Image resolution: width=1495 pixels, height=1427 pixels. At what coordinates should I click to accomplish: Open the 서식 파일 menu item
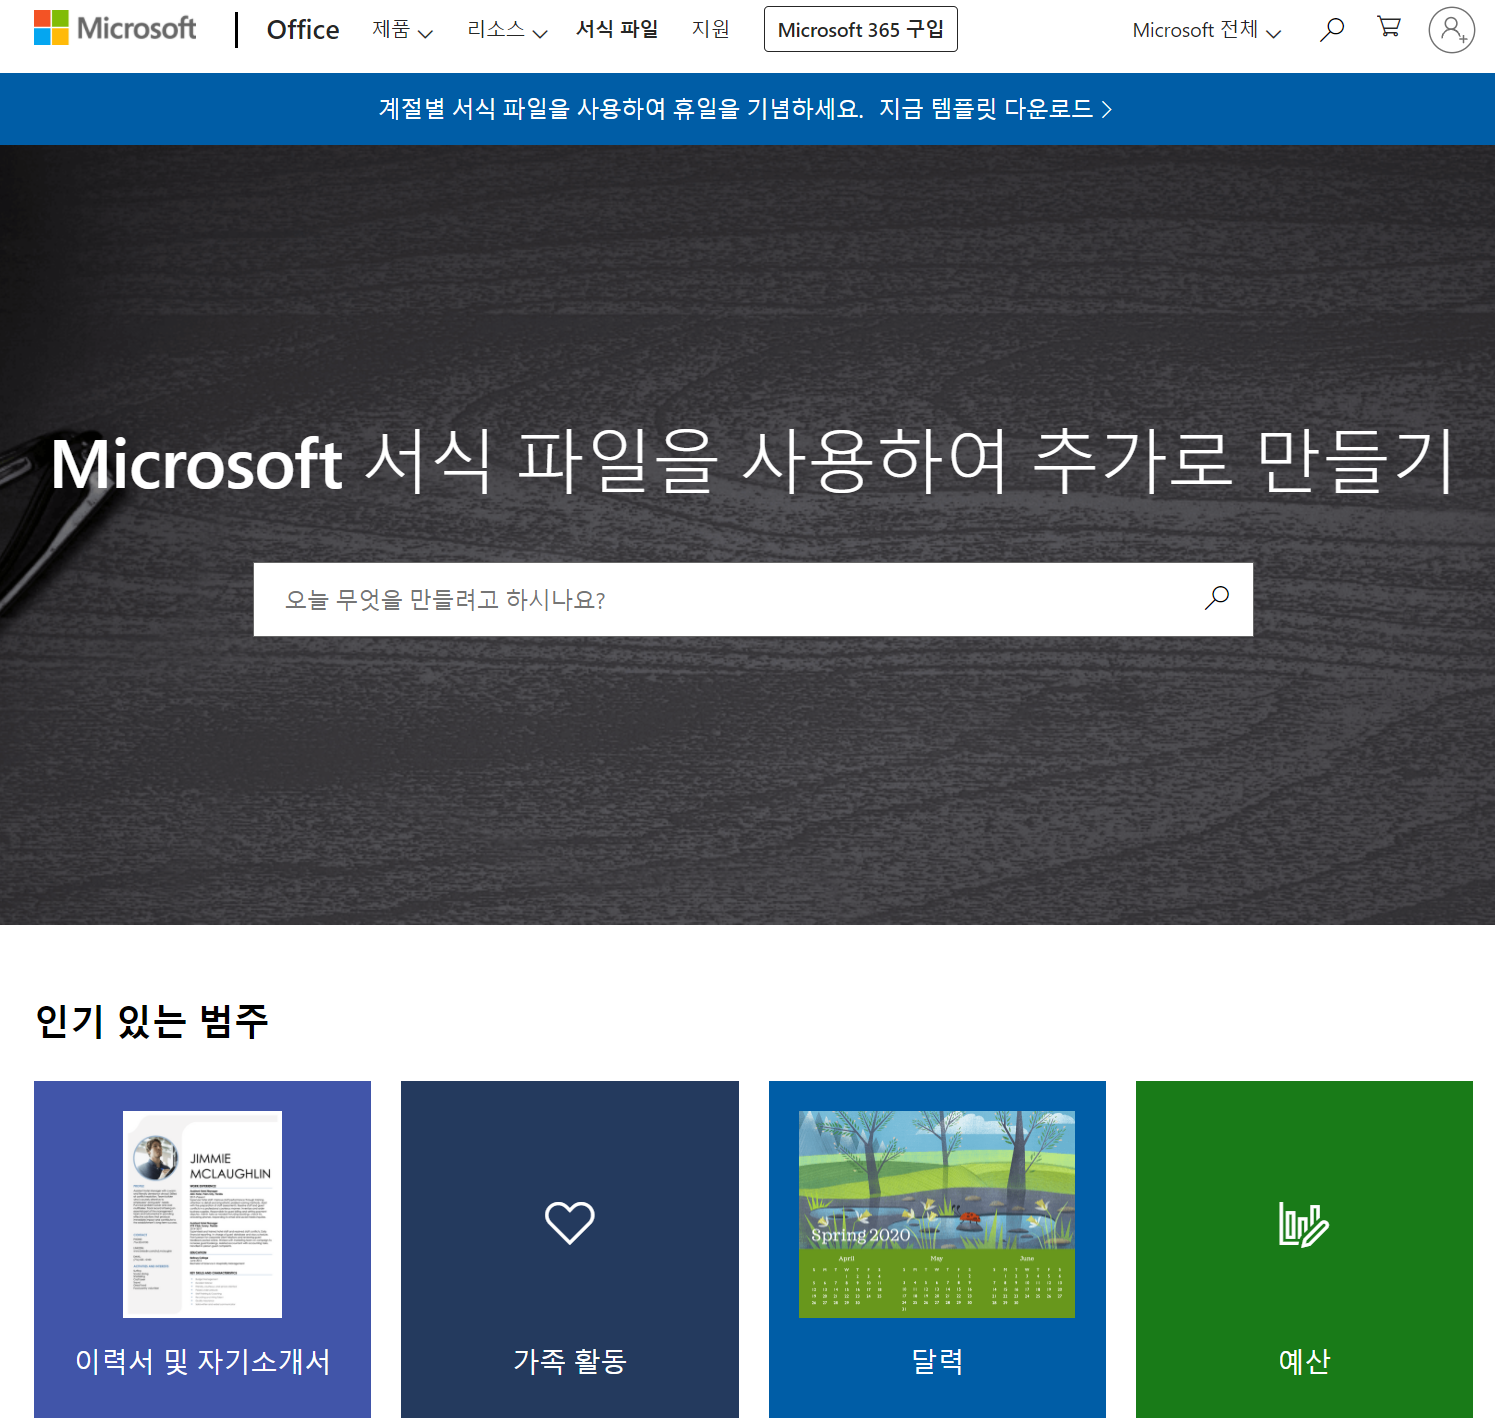coord(617,30)
